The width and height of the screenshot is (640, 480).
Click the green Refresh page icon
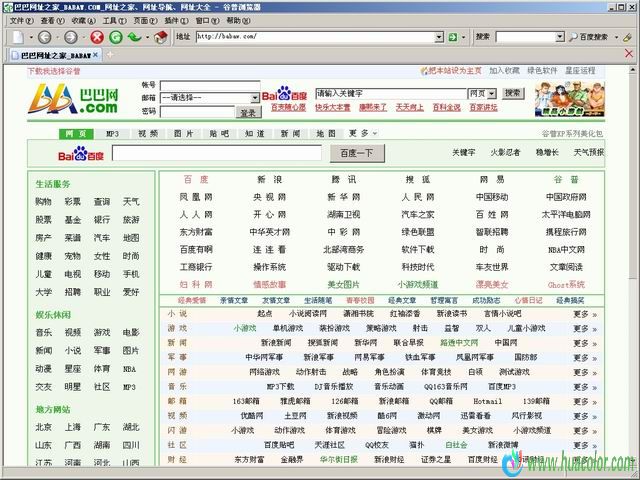pos(116,37)
